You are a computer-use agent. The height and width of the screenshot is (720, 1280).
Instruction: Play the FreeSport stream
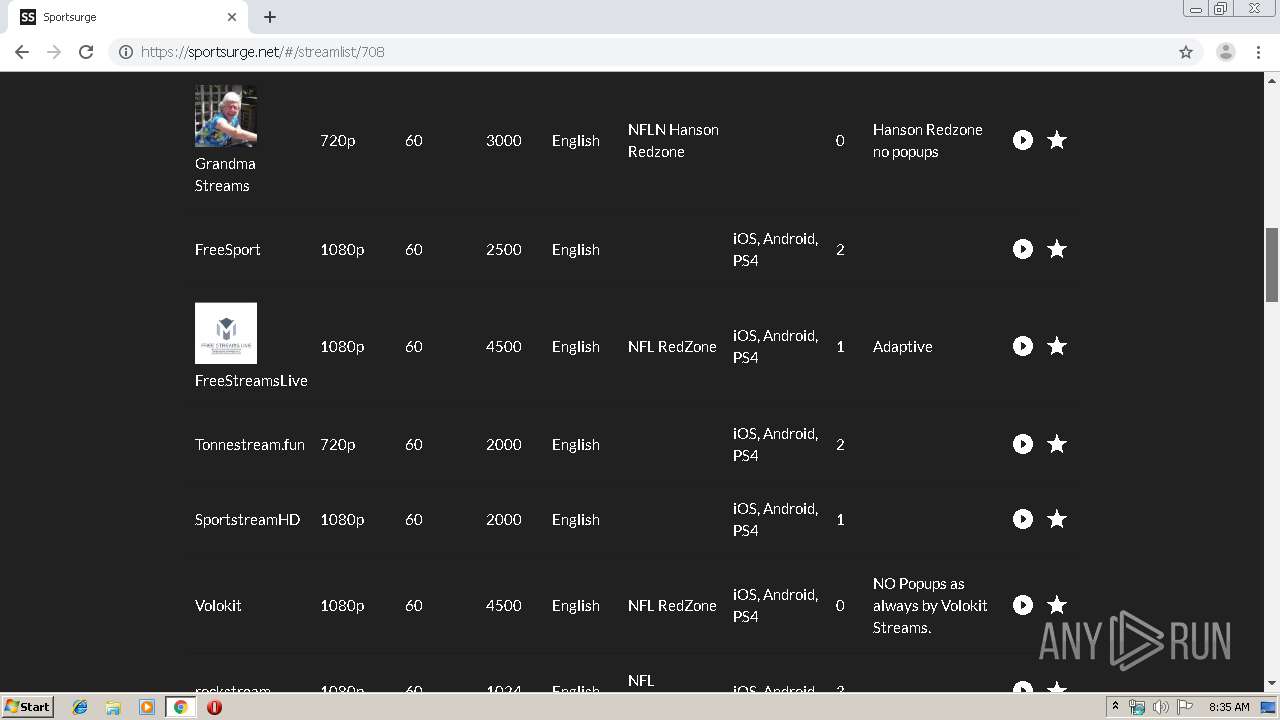[x=1022, y=249]
